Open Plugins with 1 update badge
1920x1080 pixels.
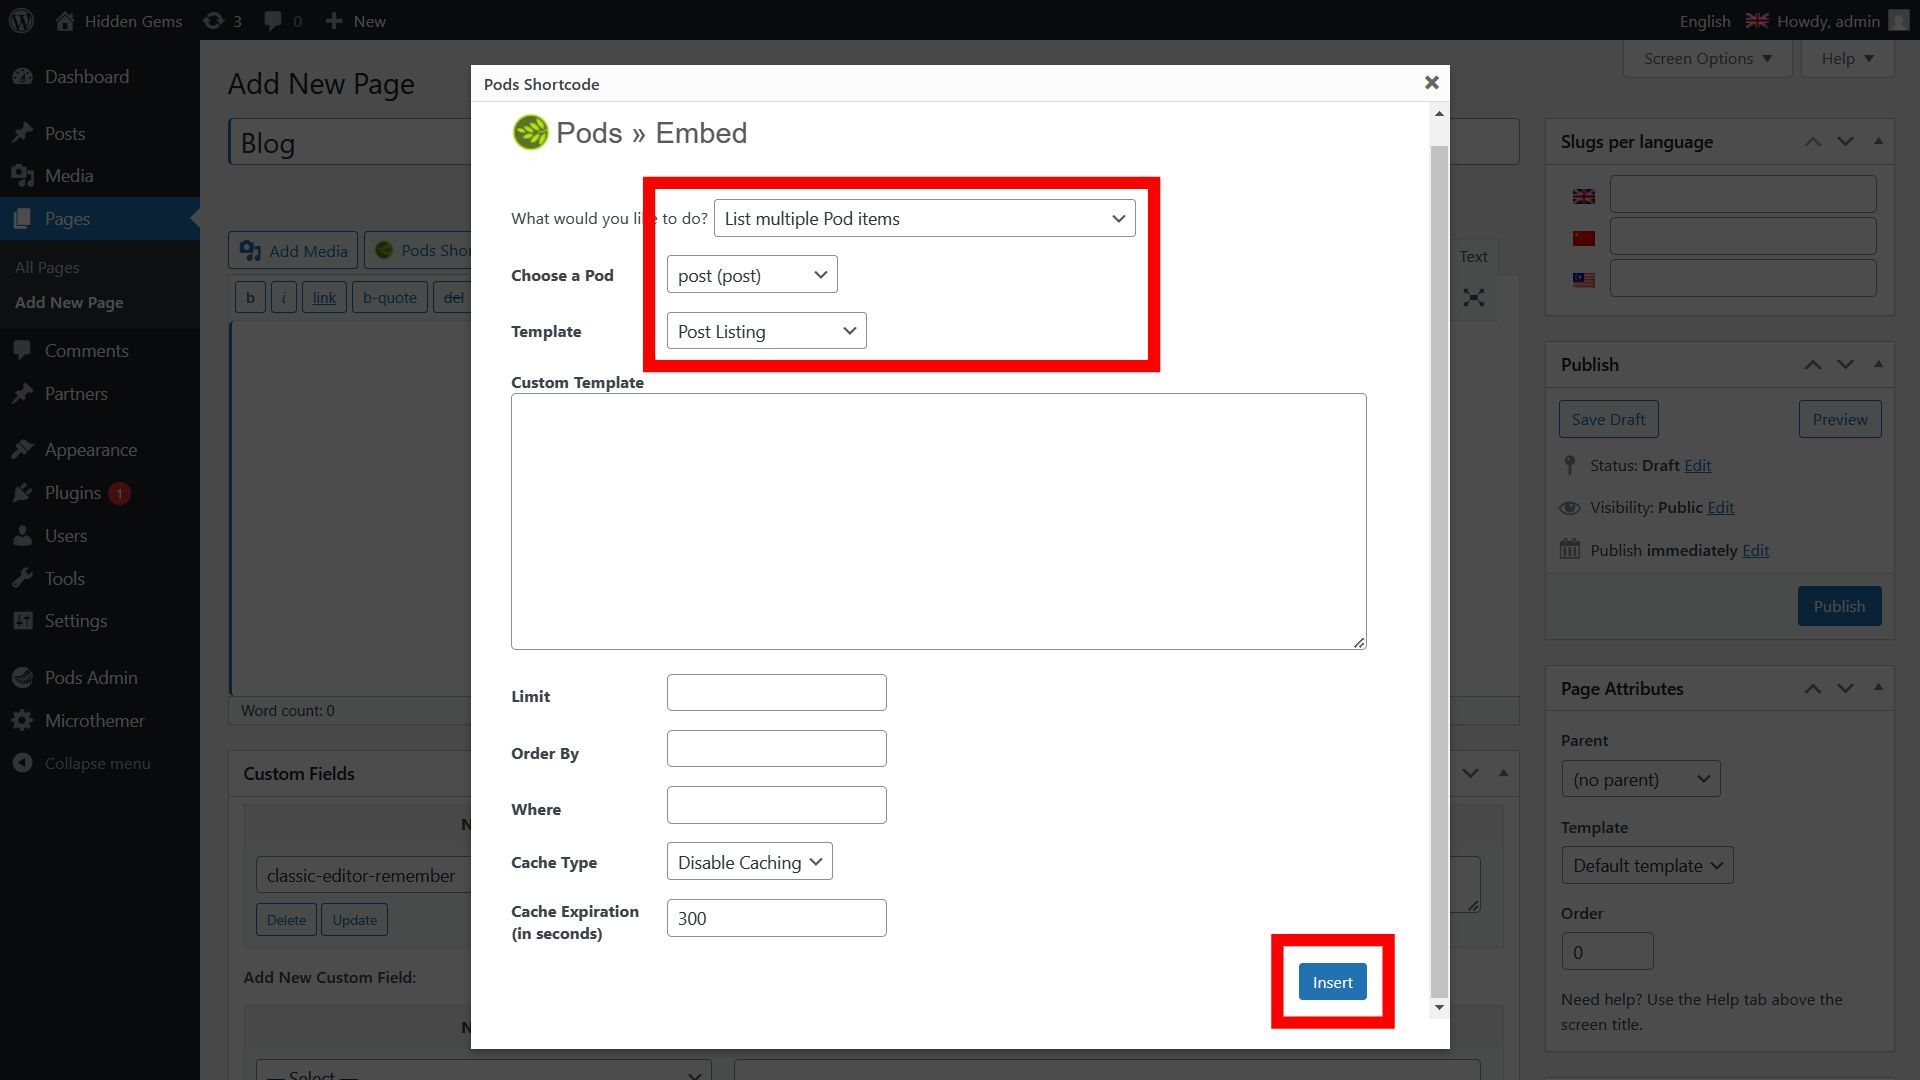tap(72, 492)
